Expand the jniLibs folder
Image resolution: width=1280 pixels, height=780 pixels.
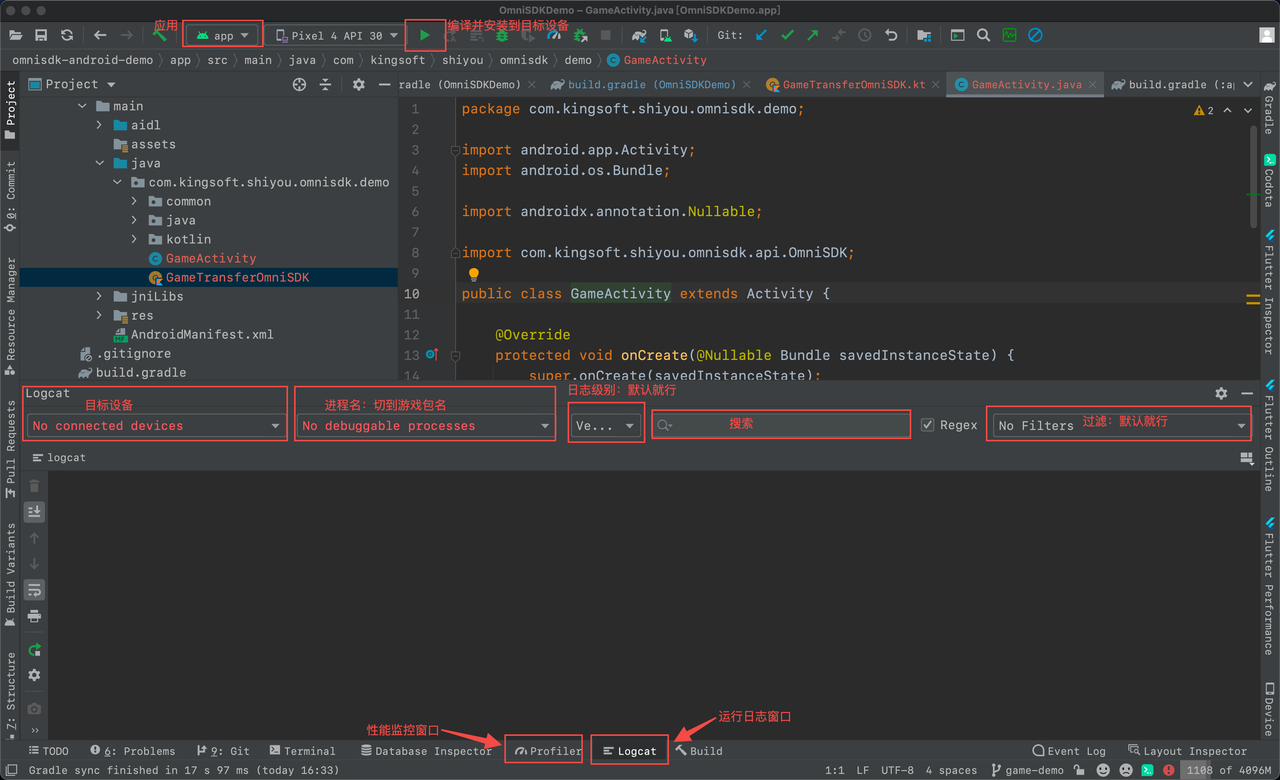coord(99,296)
